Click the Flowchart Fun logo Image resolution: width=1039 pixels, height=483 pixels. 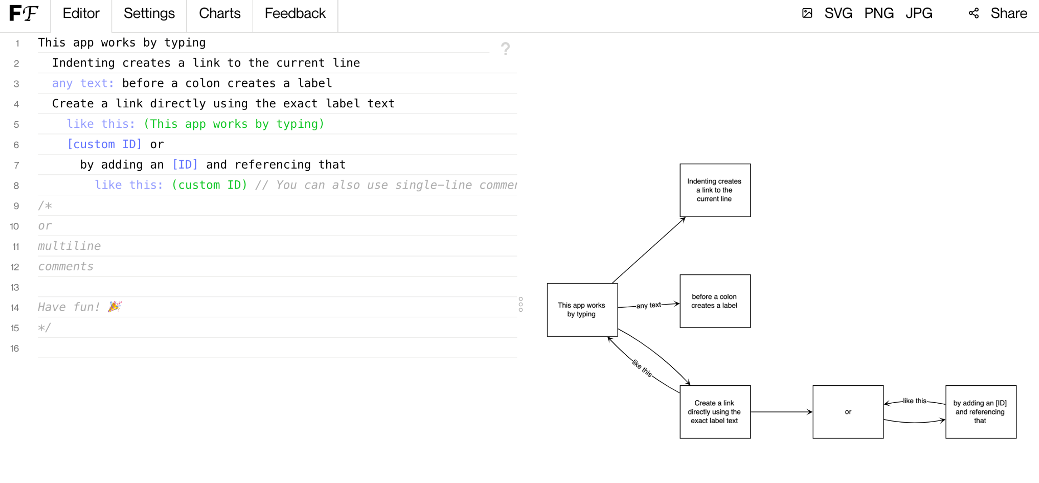(x=24, y=14)
